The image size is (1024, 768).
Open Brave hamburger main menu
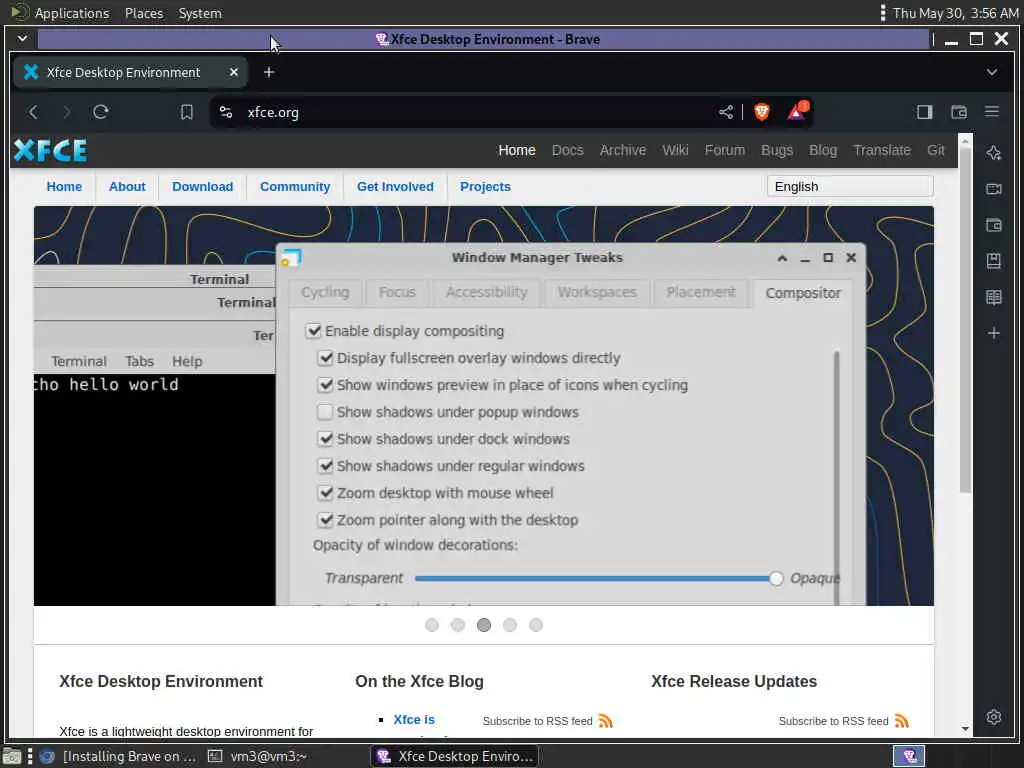[992, 112]
